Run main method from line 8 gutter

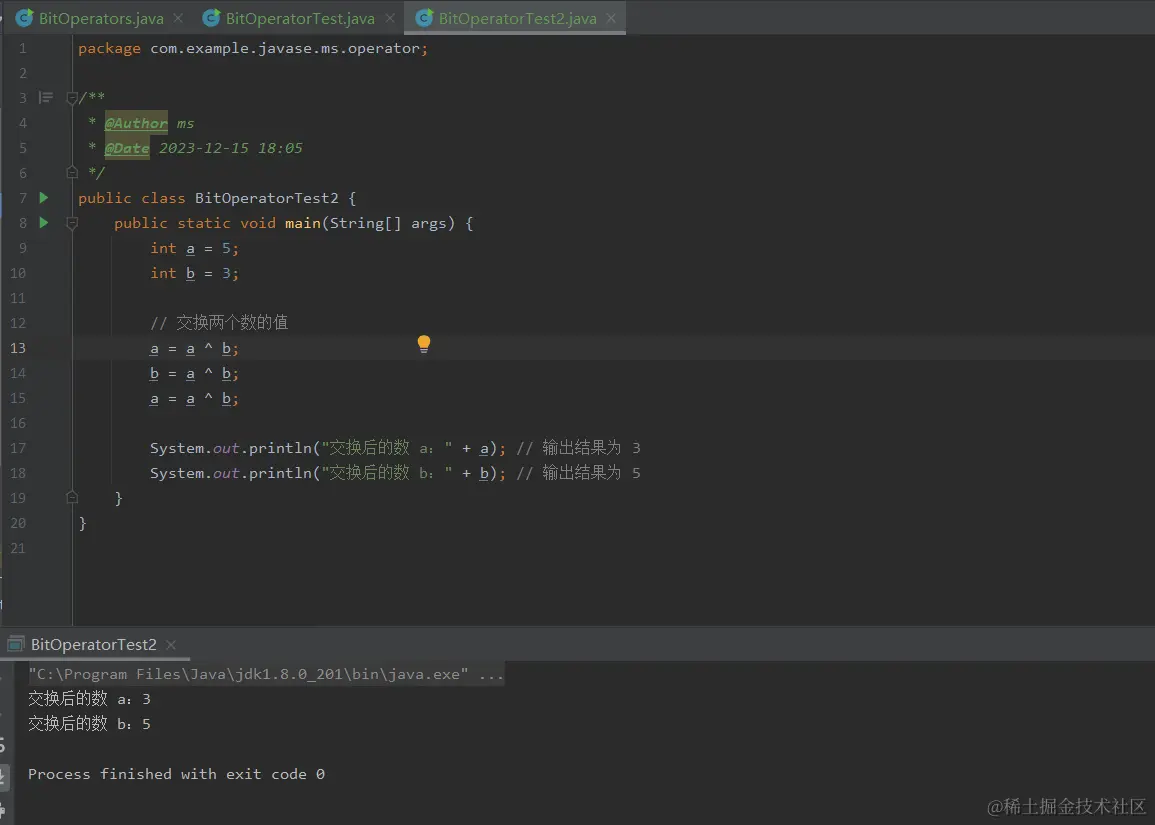(43, 222)
